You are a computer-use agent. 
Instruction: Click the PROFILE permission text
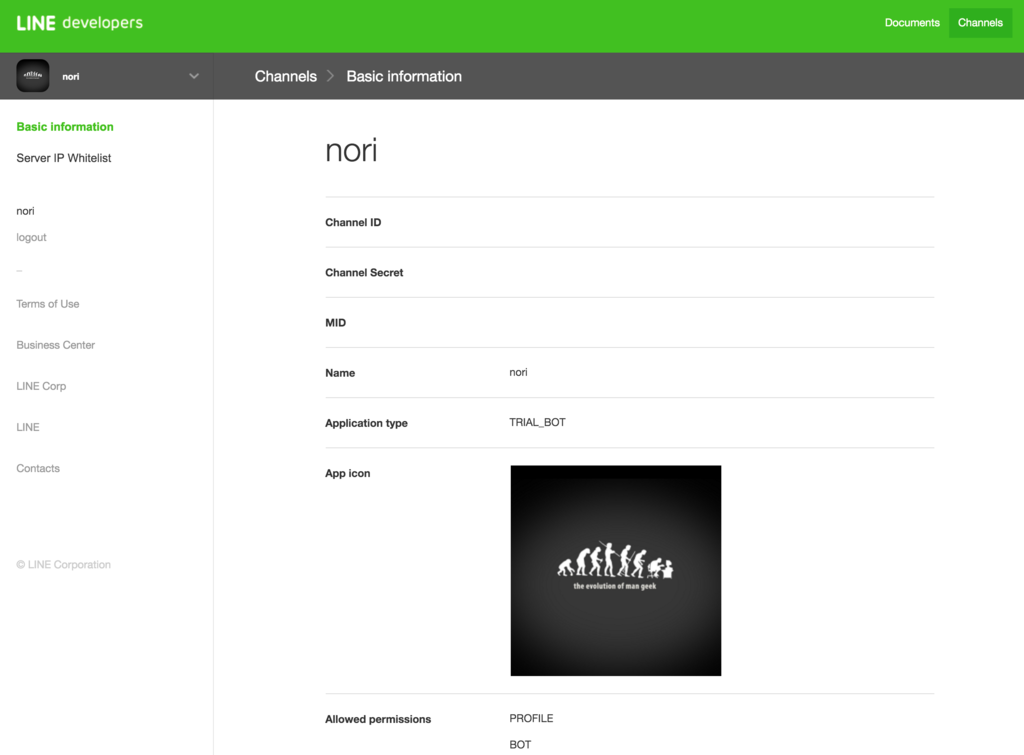pos(531,718)
